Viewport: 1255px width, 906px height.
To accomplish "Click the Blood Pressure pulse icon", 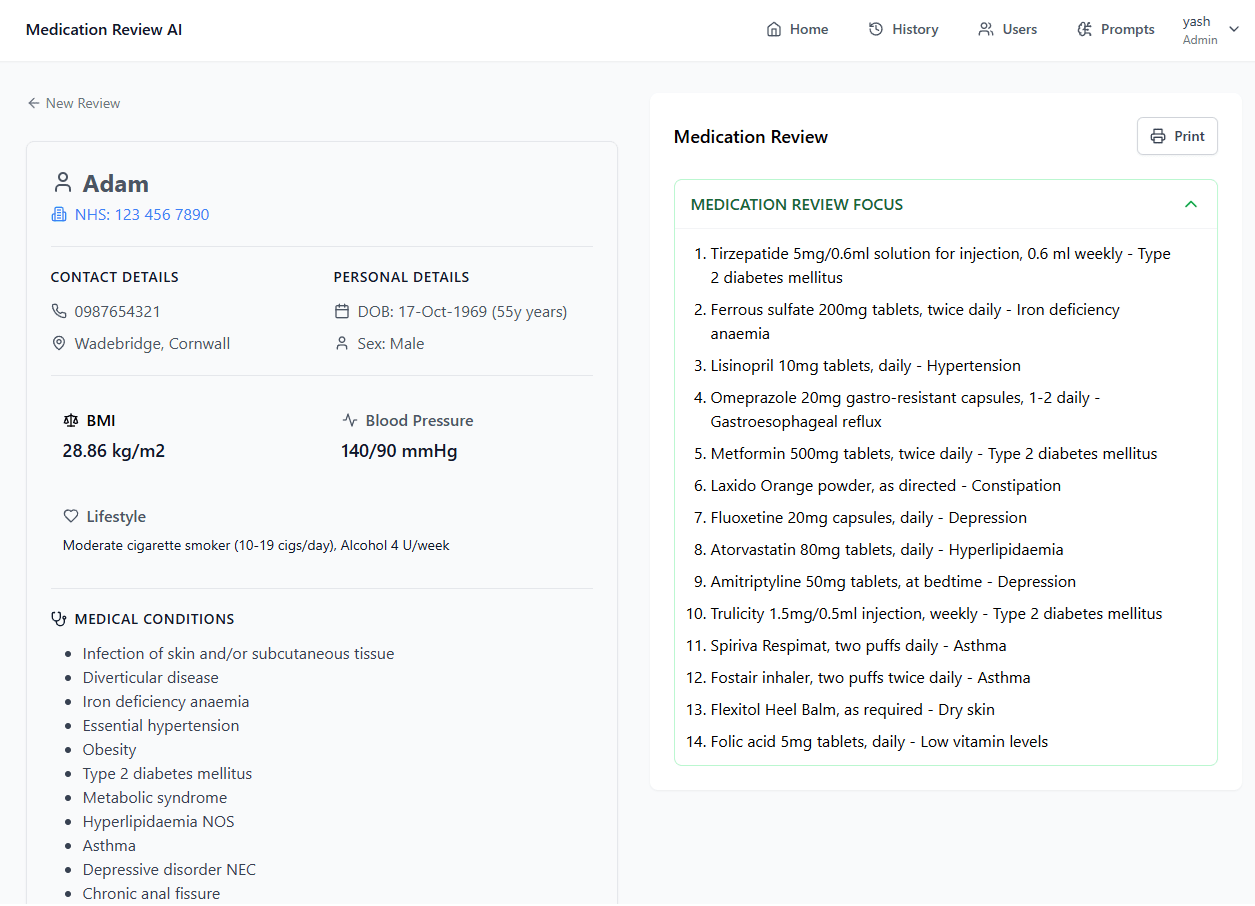I will click(350, 420).
